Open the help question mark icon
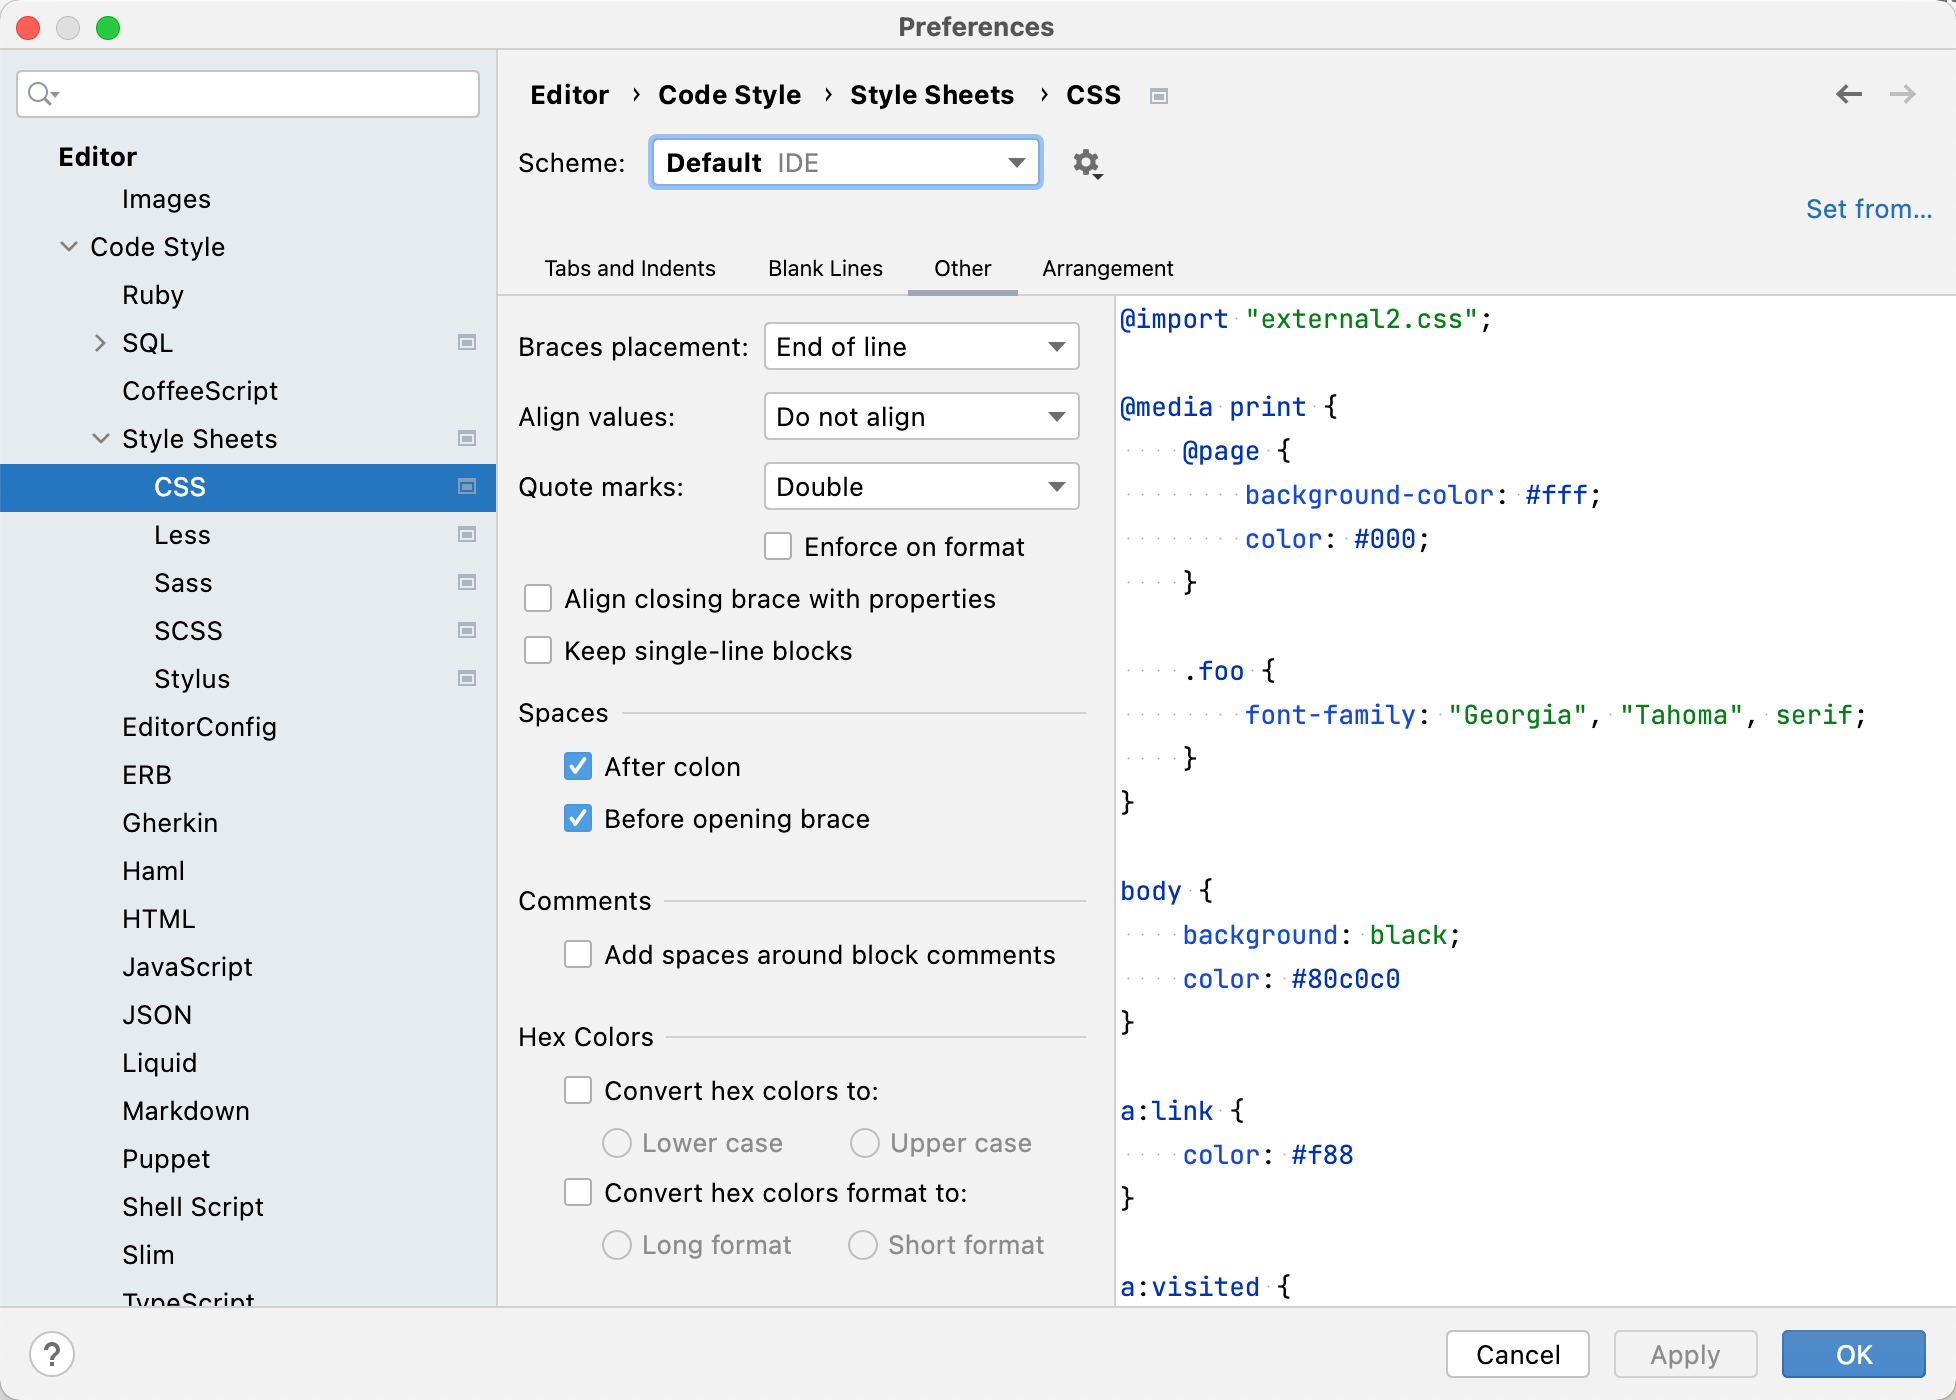Image resolution: width=1956 pixels, height=1400 pixels. click(53, 1354)
